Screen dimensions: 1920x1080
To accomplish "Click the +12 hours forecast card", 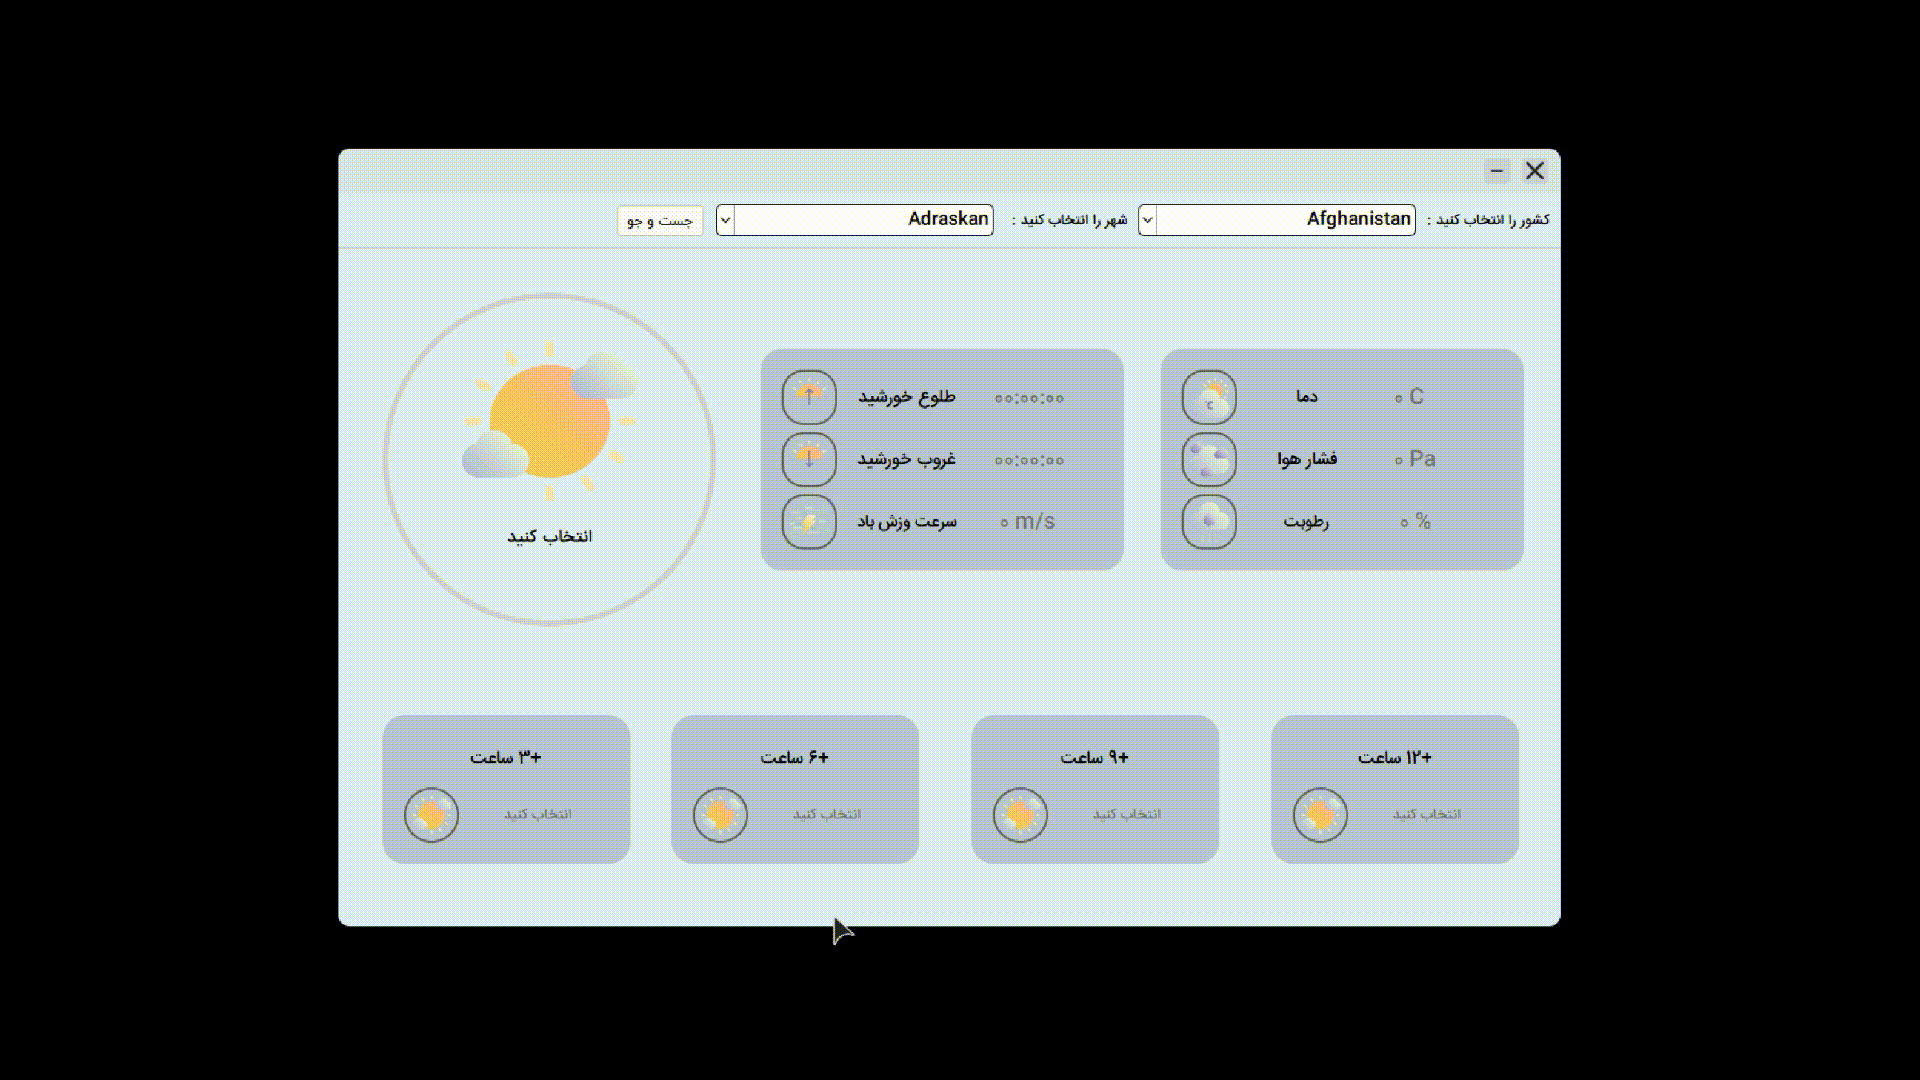I will 1394,789.
